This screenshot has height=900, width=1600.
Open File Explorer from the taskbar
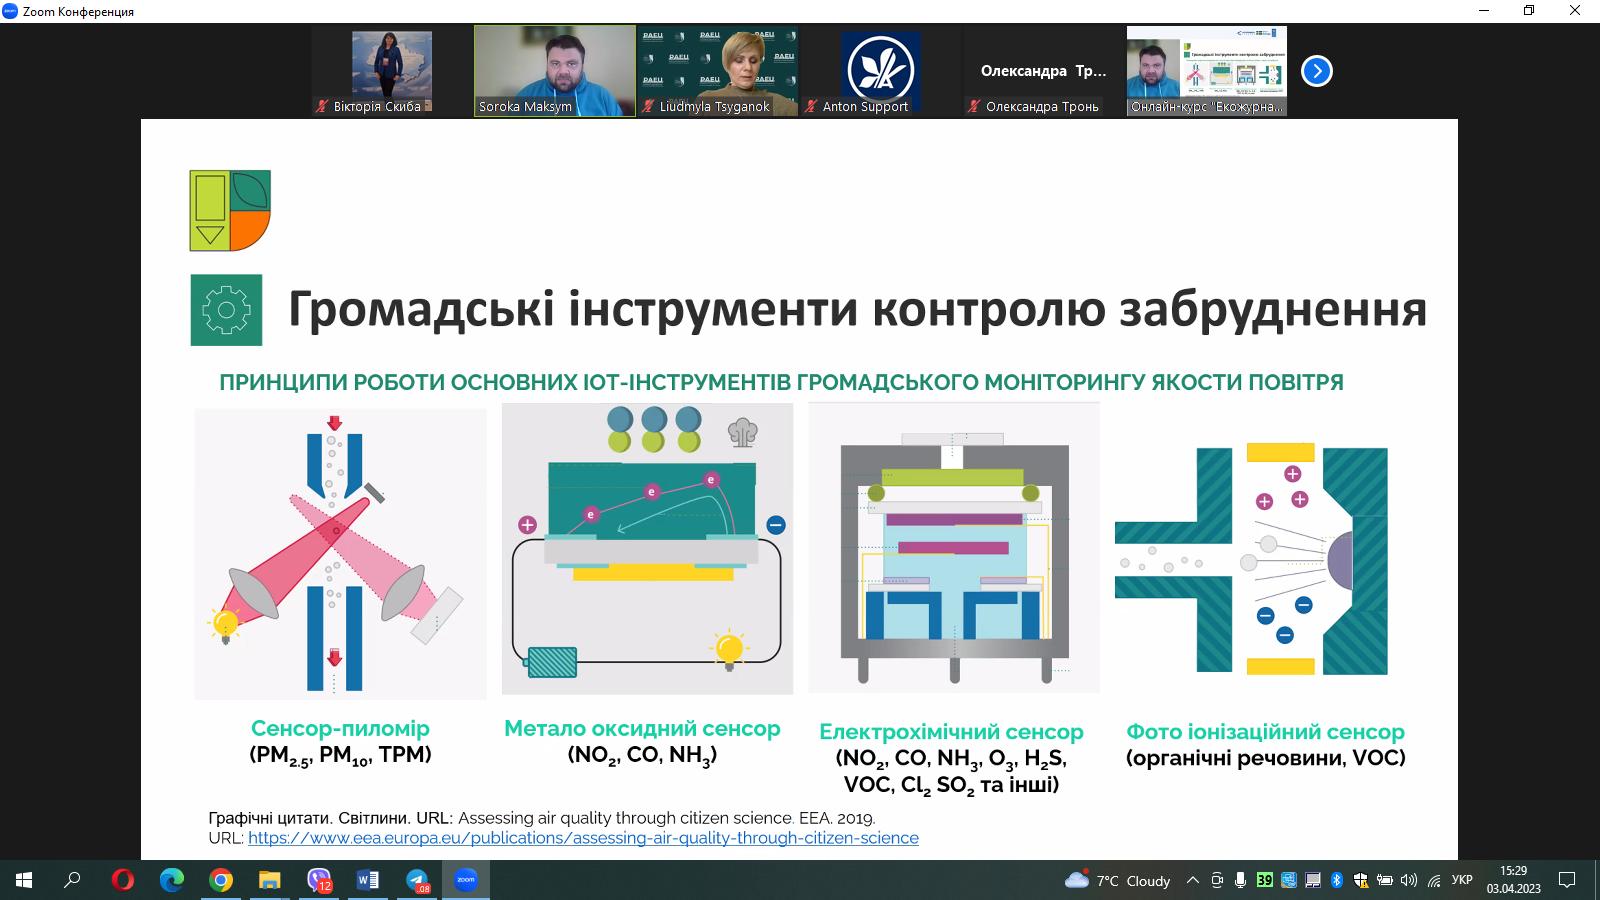[x=270, y=881]
